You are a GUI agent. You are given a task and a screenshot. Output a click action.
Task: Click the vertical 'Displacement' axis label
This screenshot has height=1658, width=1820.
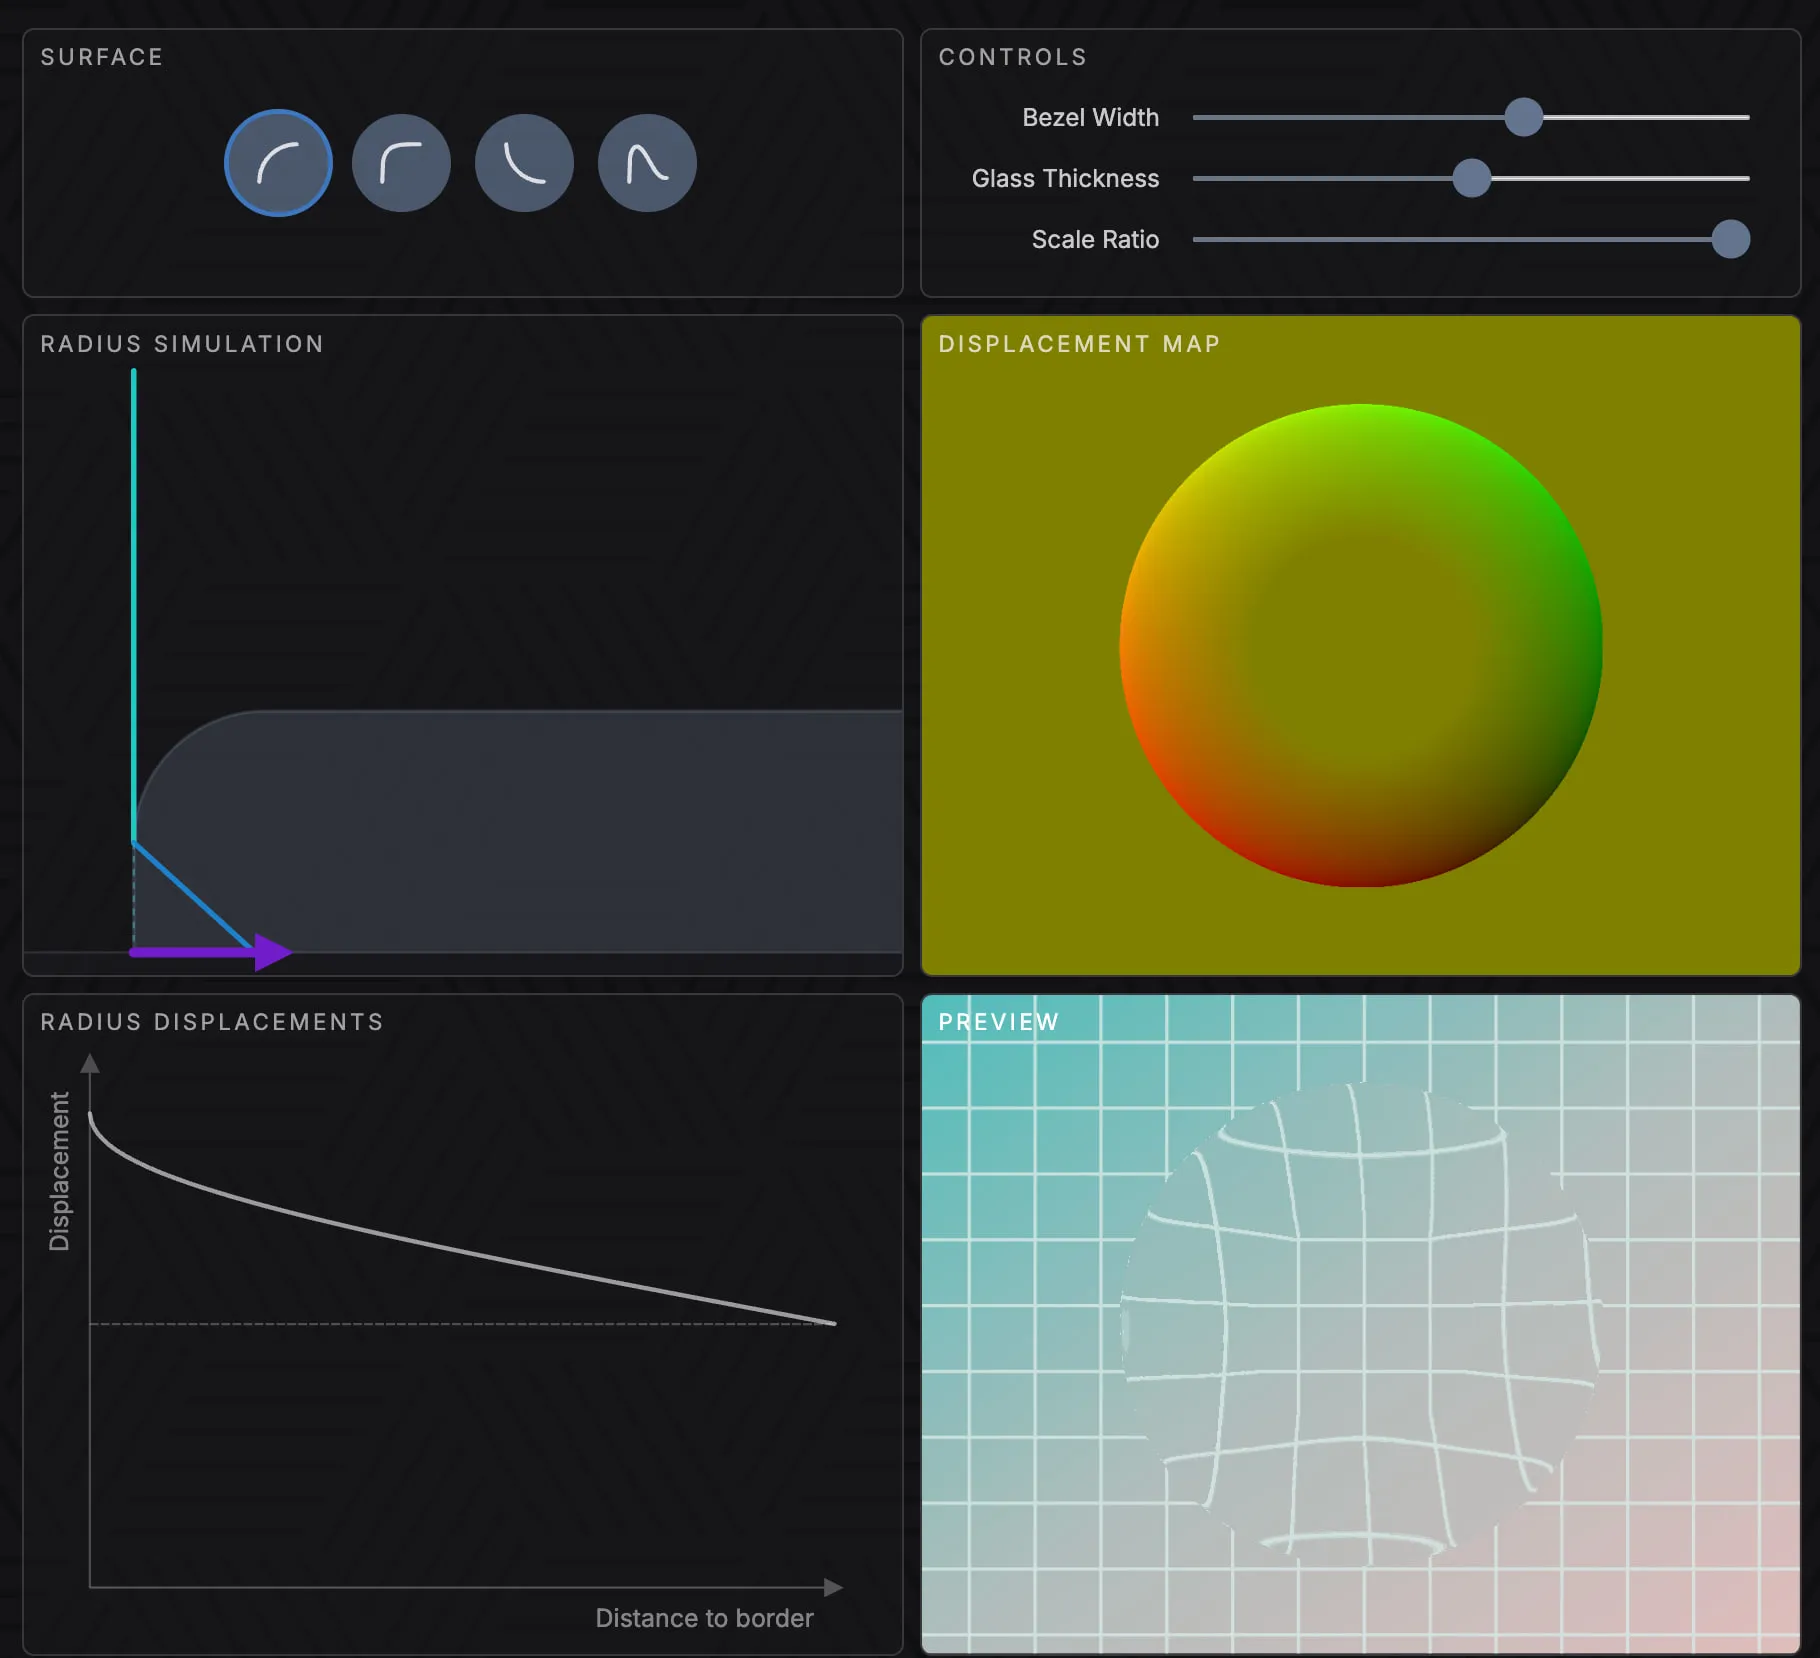tap(60, 1170)
